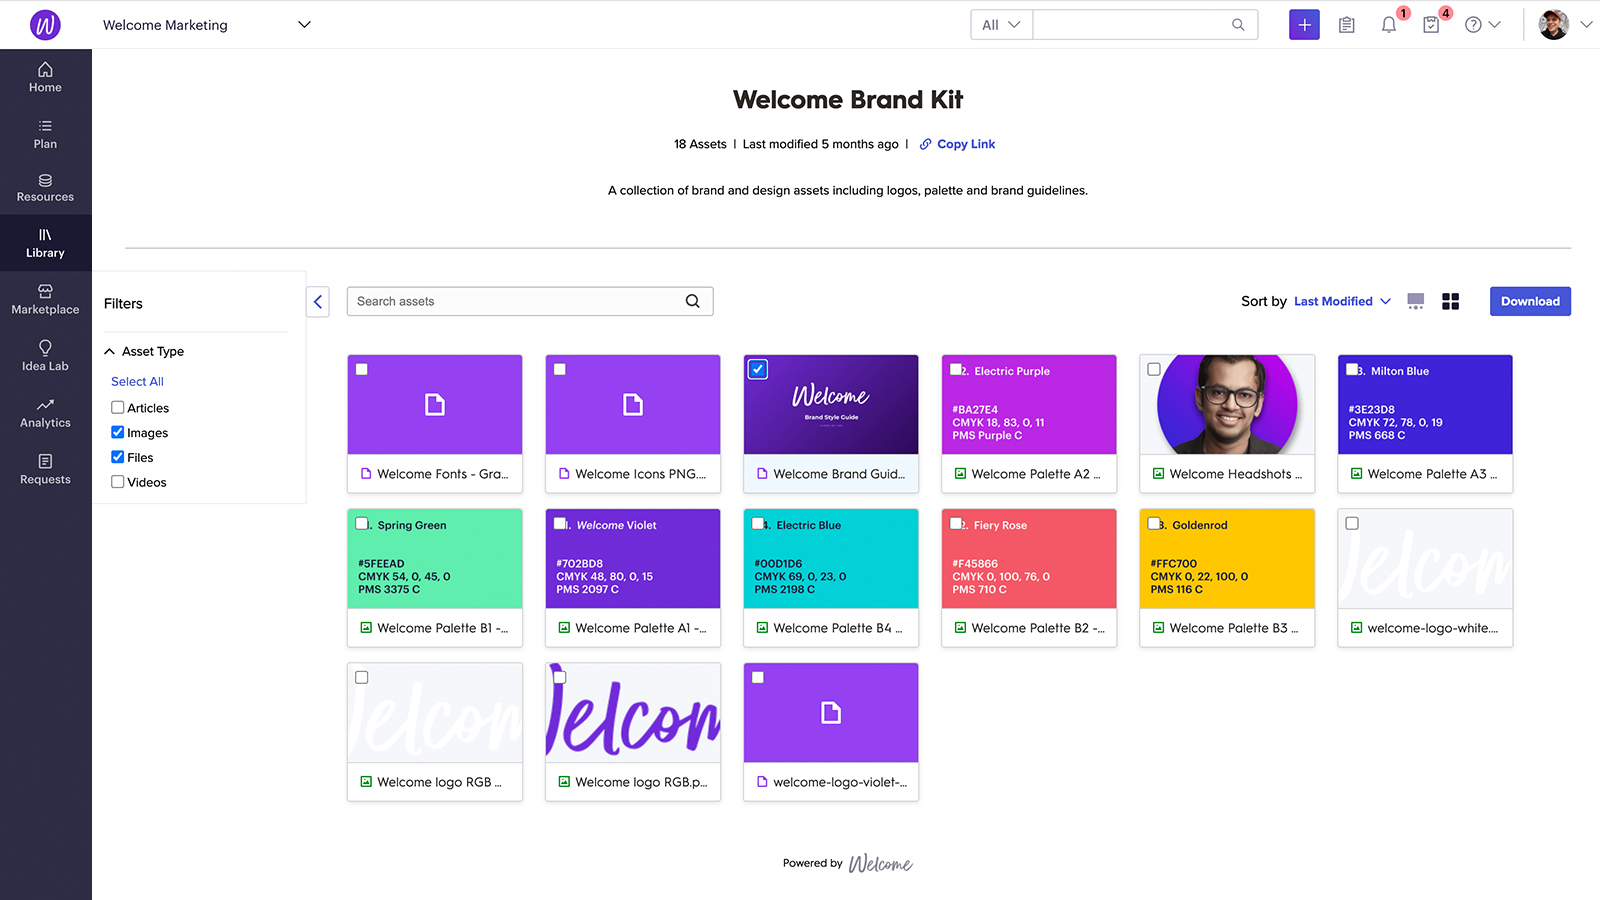Click the asset search magnifier icon
The height and width of the screenshot is (900, 1600).
coord(692,301)
